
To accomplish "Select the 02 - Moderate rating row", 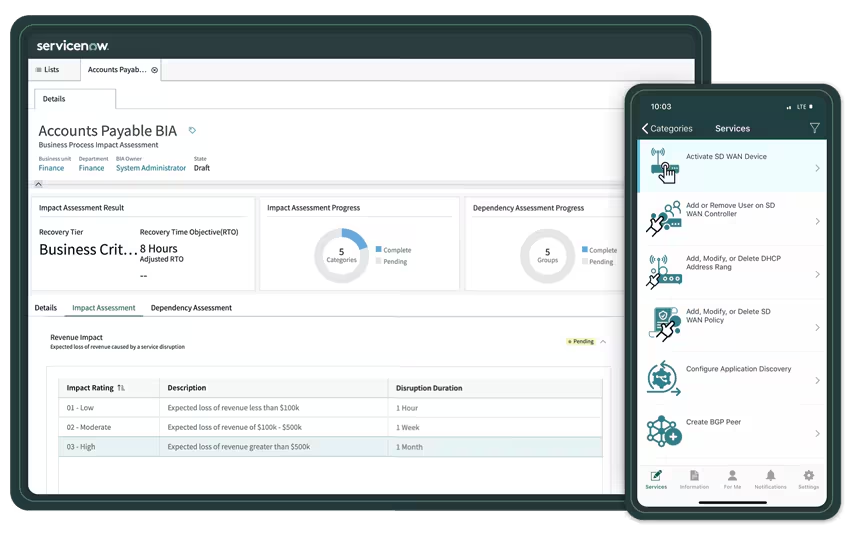I will point(330,427).
